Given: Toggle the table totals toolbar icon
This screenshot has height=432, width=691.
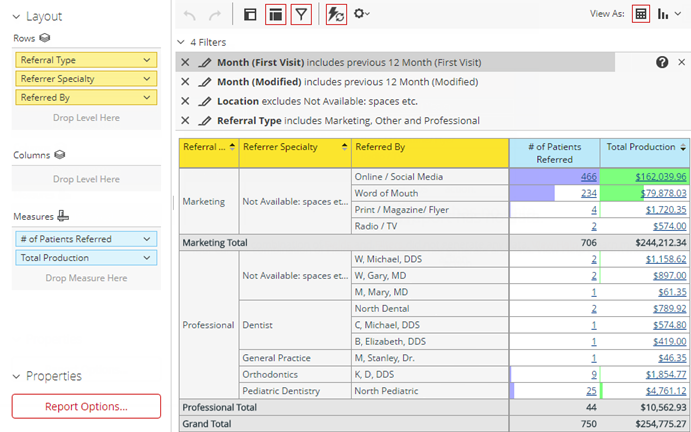Looking at the screenshot, I should pyautogui.click(x=275, y=15).
